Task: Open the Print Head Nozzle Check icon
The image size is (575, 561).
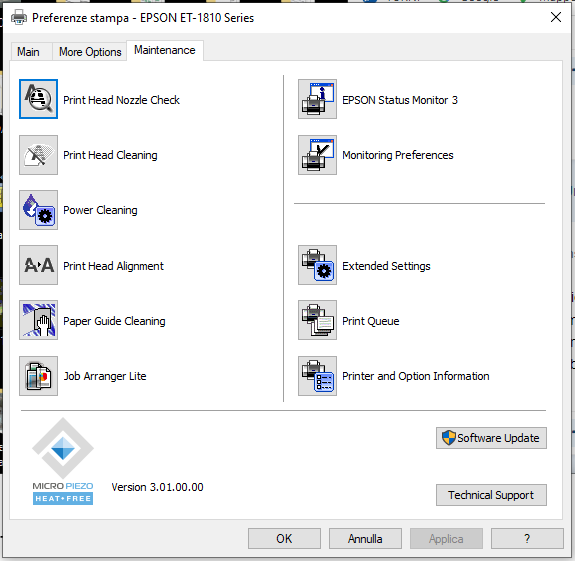Action: click(39, 99)
